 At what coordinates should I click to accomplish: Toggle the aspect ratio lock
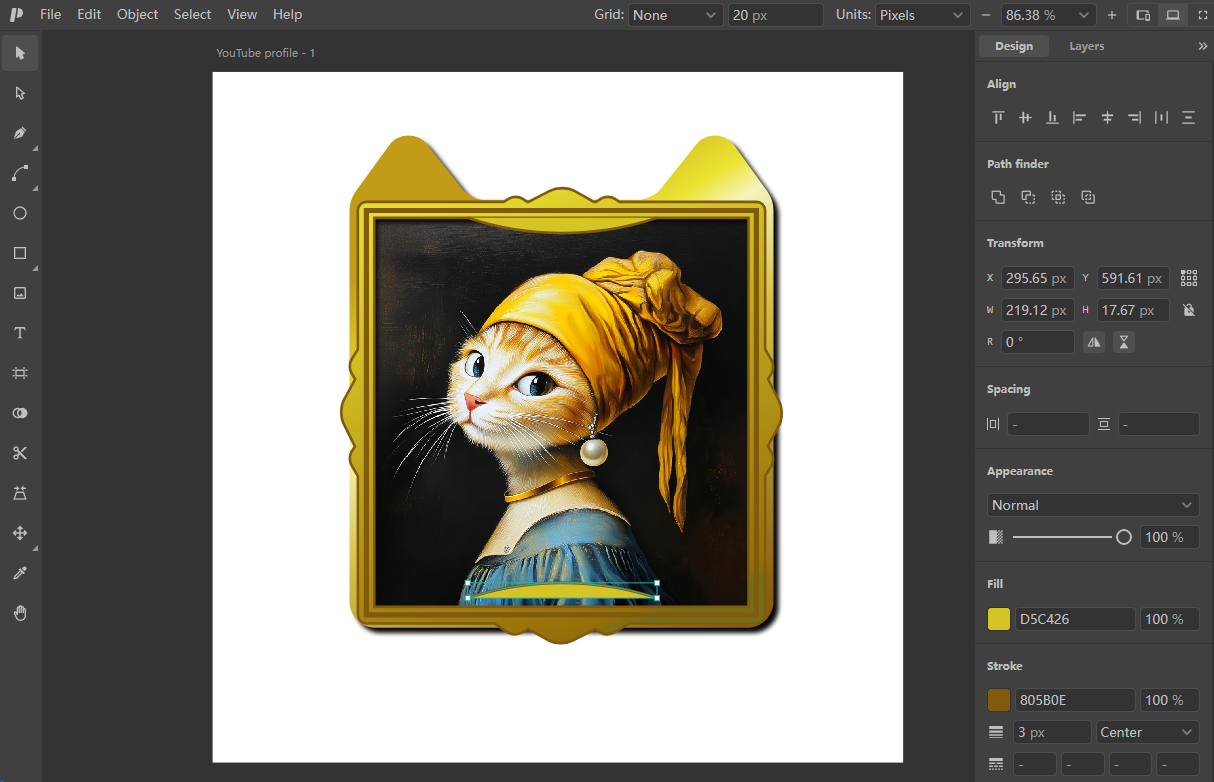1189,310
